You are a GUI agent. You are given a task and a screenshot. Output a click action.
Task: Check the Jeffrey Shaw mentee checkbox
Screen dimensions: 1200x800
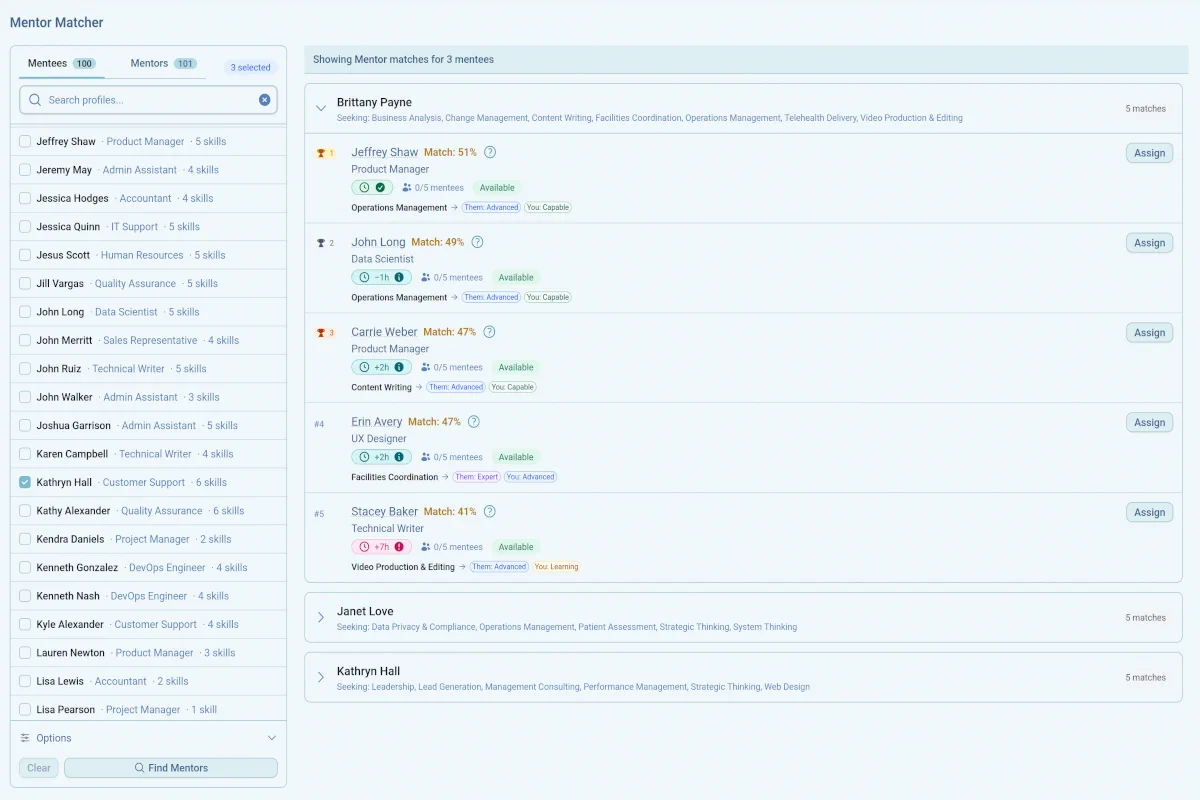point(25,142)
